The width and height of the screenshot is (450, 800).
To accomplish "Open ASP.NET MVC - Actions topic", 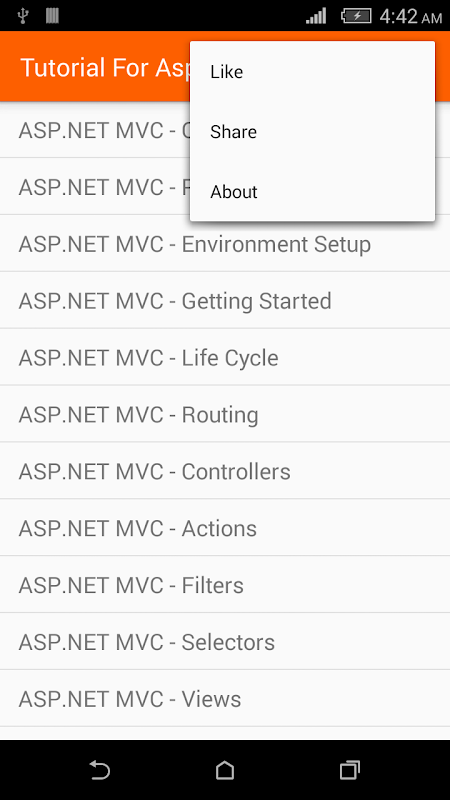I will point(225,528).
